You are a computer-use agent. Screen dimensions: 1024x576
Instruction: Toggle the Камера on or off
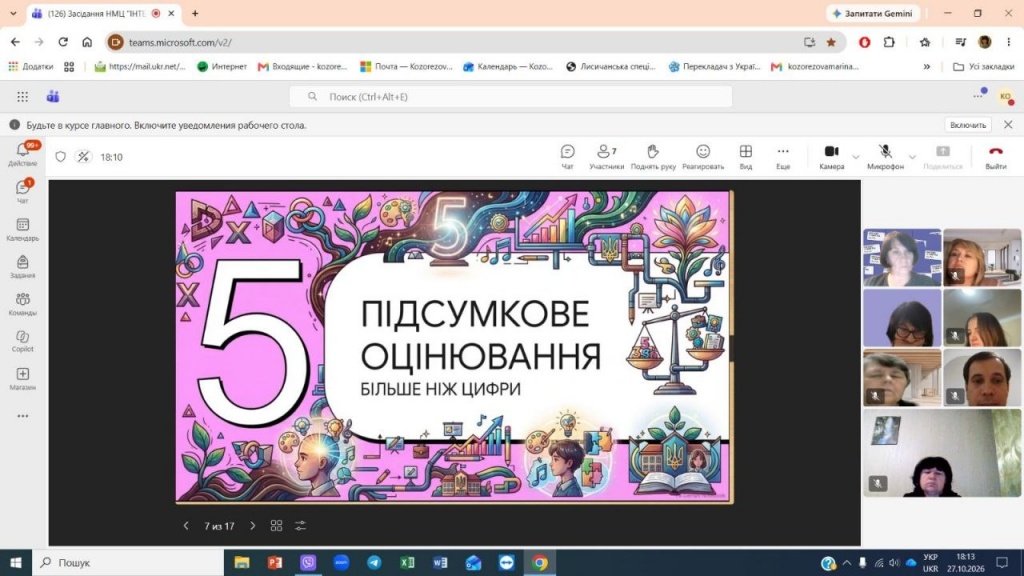tap(831, 157)
